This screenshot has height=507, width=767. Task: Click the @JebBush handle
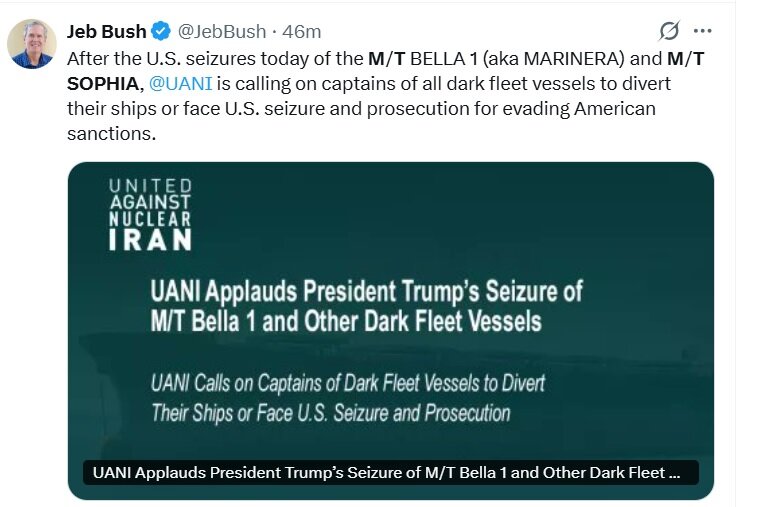tap(216, 31)
